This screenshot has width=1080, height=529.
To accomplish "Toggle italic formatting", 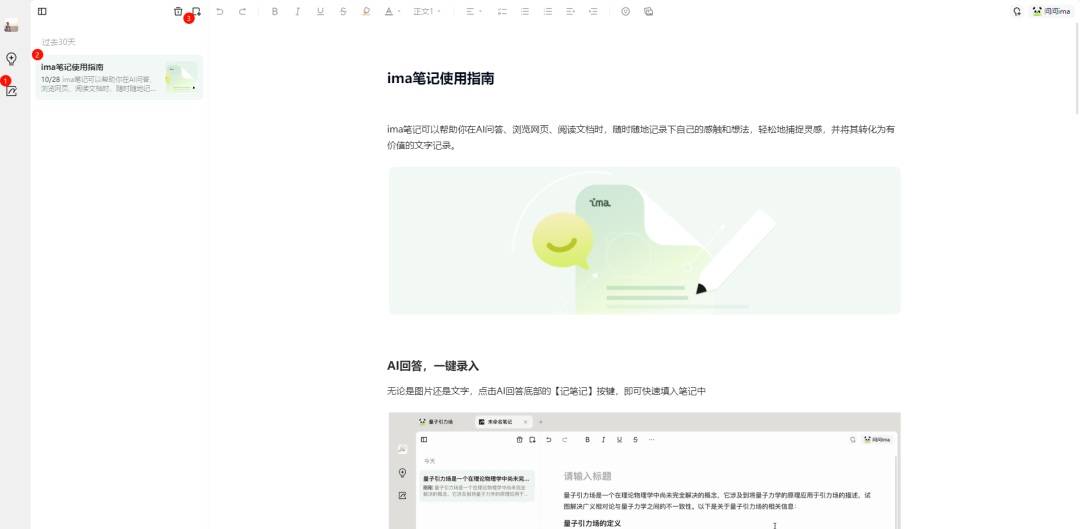I will point(298,12).
